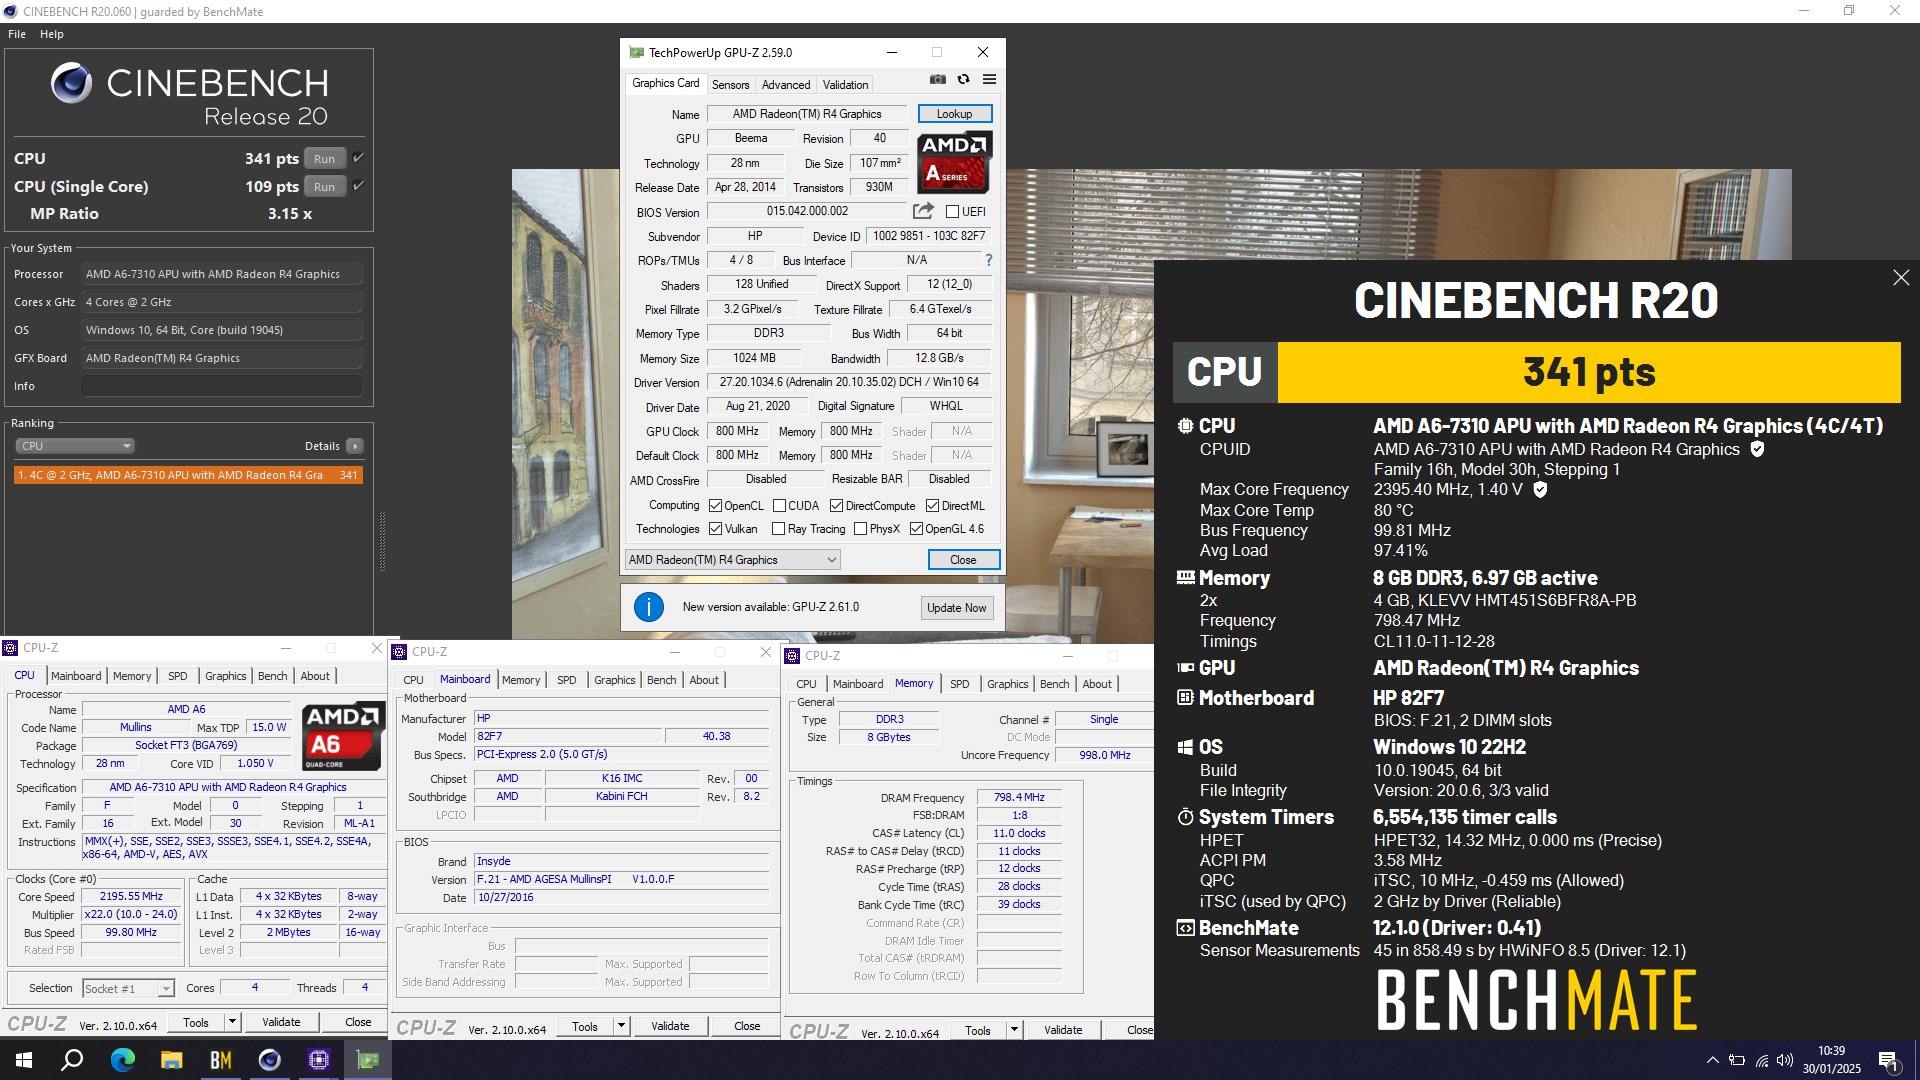Close the BenchMate result overlay with X

pyautogui.click(x=1901, y=278)
